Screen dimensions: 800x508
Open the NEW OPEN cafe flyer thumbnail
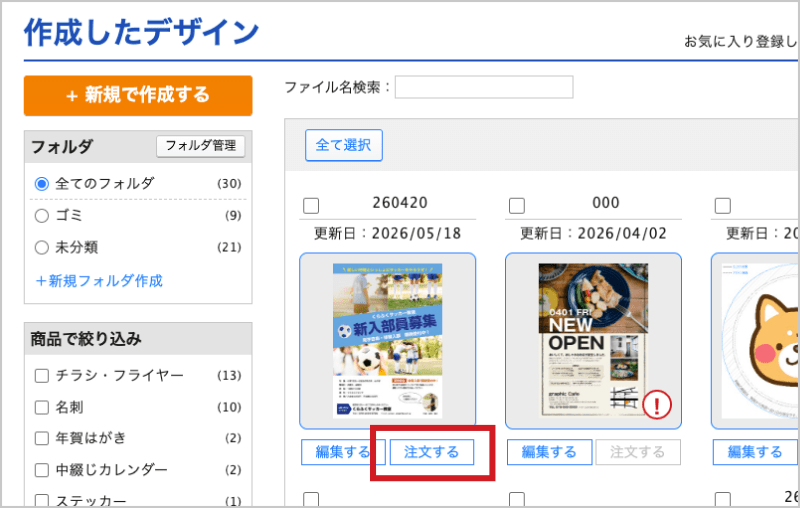(593, 341)
